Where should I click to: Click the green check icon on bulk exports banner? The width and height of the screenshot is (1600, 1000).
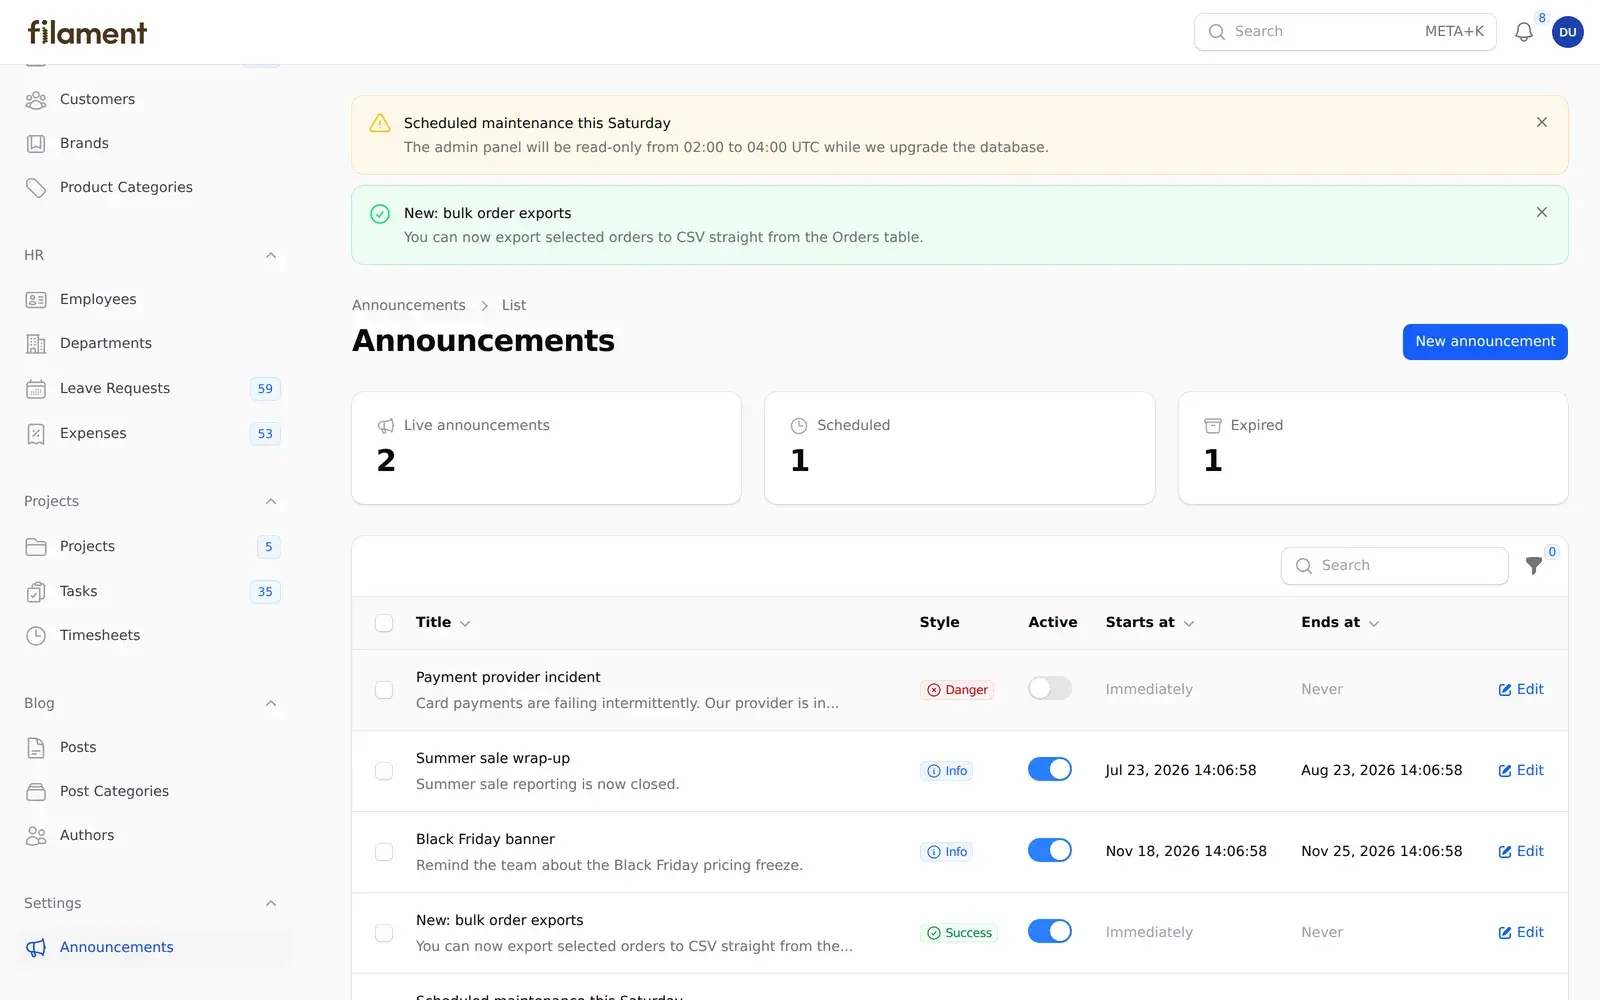click(380, 214)
